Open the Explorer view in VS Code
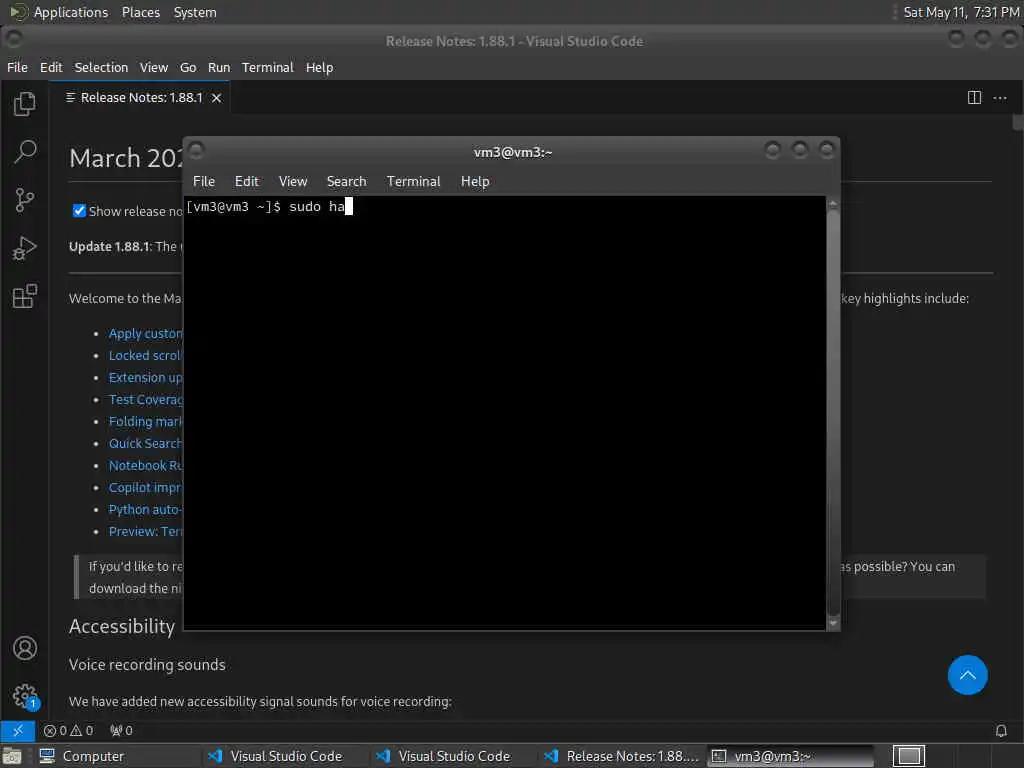1024x768 pixels. 25,104
